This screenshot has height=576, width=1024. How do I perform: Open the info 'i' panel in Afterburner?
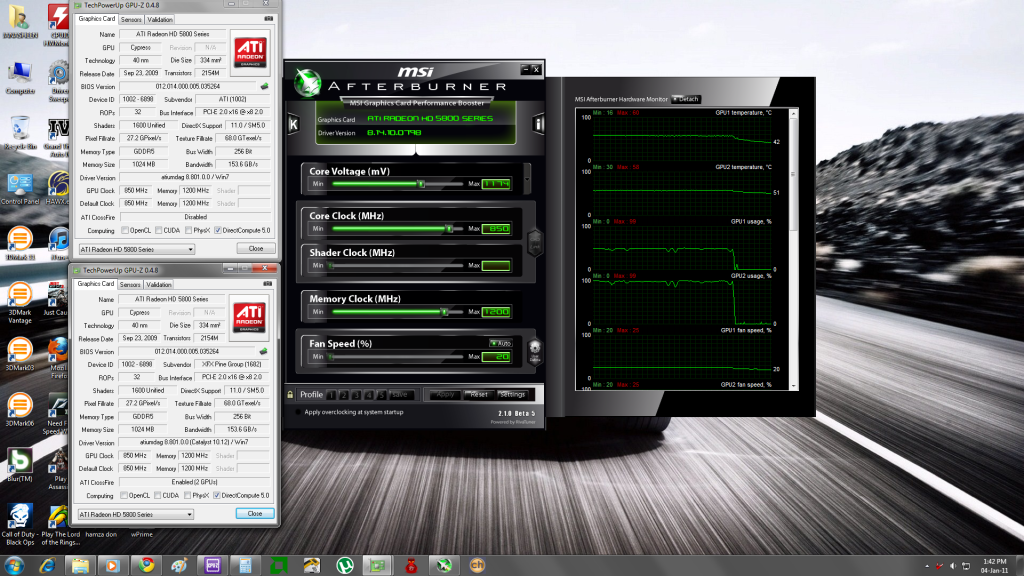pos(538,124)
